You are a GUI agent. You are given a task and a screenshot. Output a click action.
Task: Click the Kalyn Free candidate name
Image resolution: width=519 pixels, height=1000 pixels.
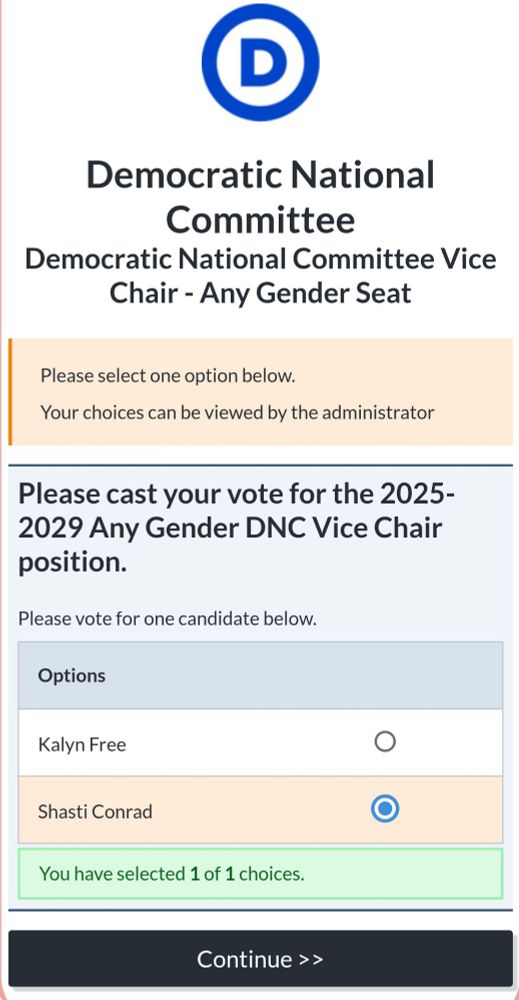click(82, 744)
